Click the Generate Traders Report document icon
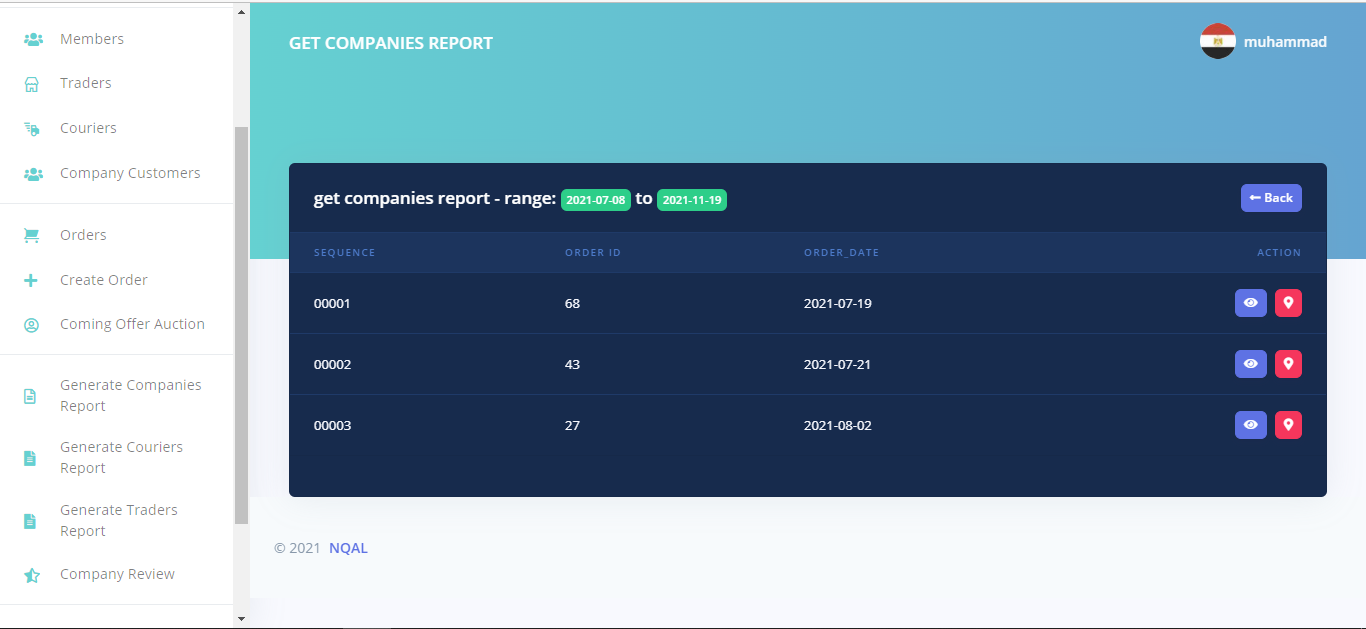The image size is (1366, 629). 30,521
